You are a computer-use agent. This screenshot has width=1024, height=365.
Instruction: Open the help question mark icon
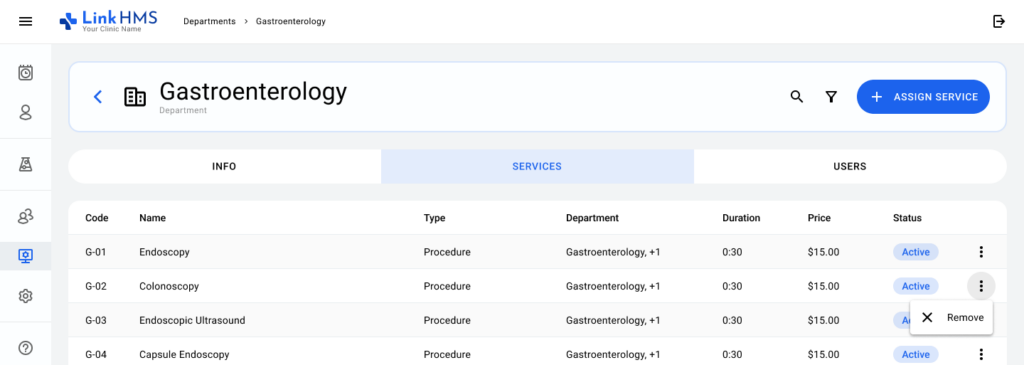point(25,347)
